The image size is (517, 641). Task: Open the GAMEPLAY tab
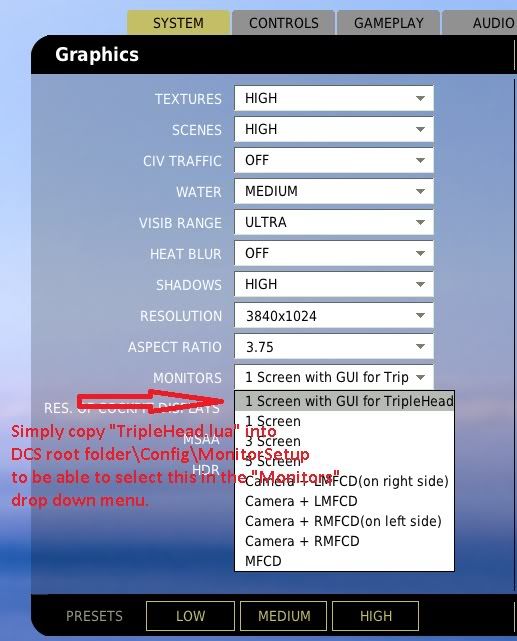389,23
